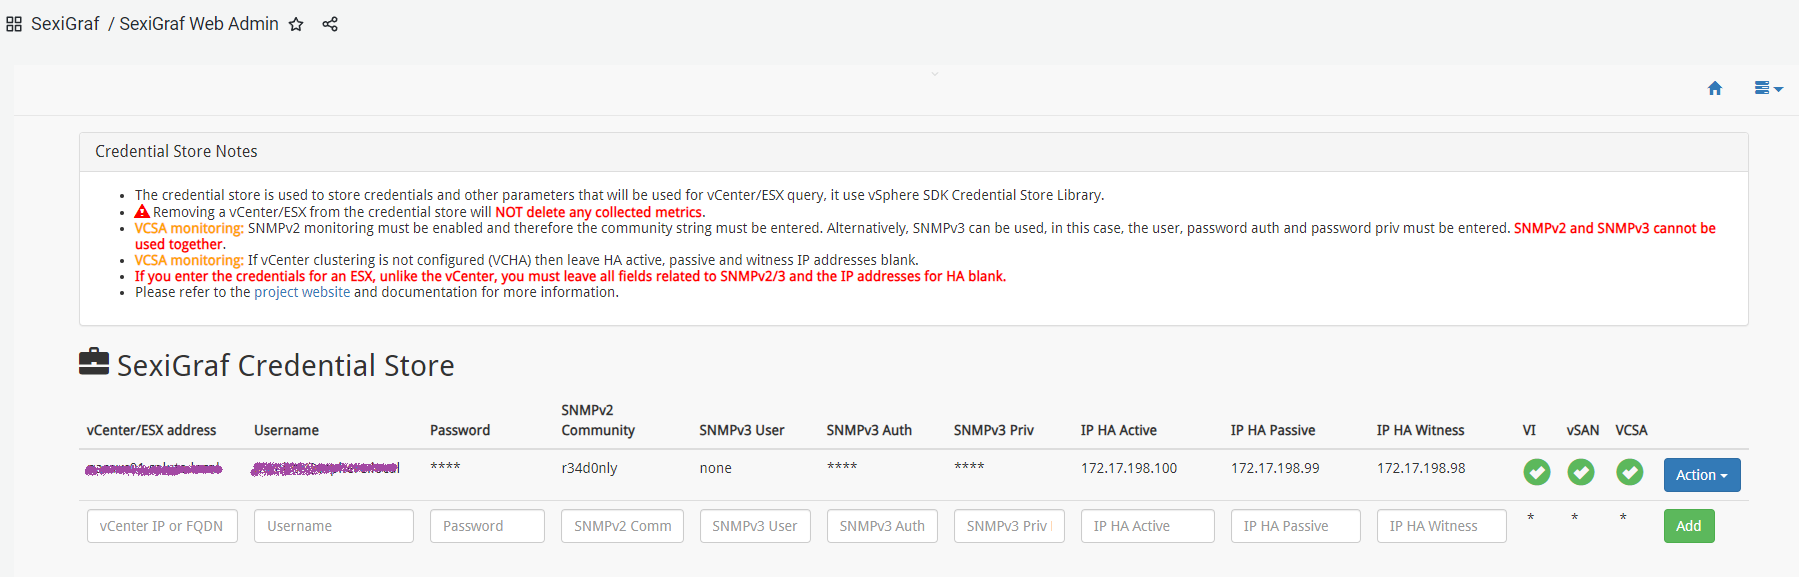This screenshot has height=577, width=1799.
Task: Click the SNMPv2 Community column header
Action: [598, 420]
